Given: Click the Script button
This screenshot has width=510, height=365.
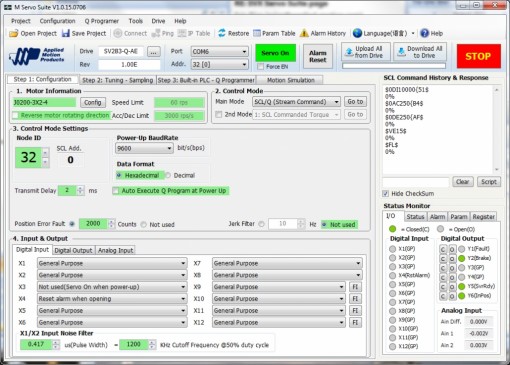Looking at the screenshot, I should click(489, 182).
